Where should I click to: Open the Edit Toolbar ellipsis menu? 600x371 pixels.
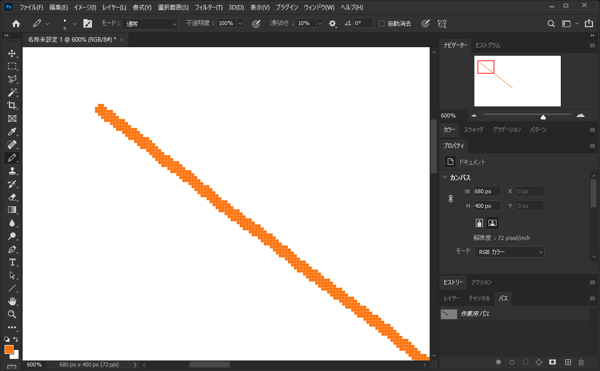point(12,327)
